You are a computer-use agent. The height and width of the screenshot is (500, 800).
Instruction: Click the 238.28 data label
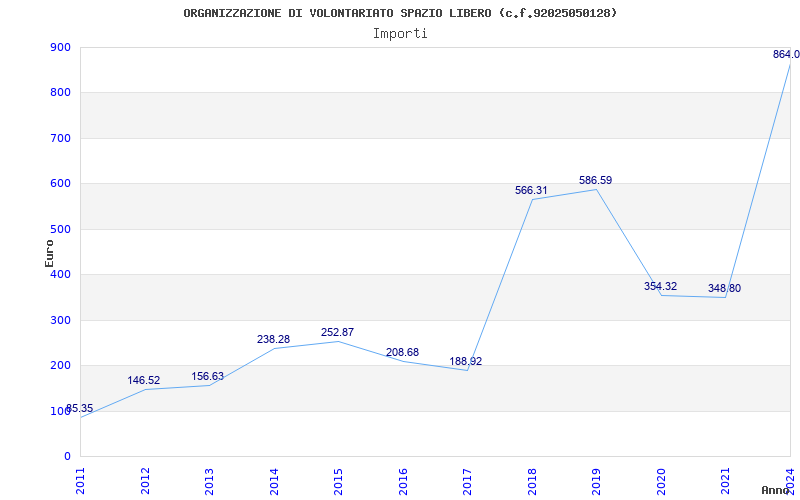(x=273, y=339)
